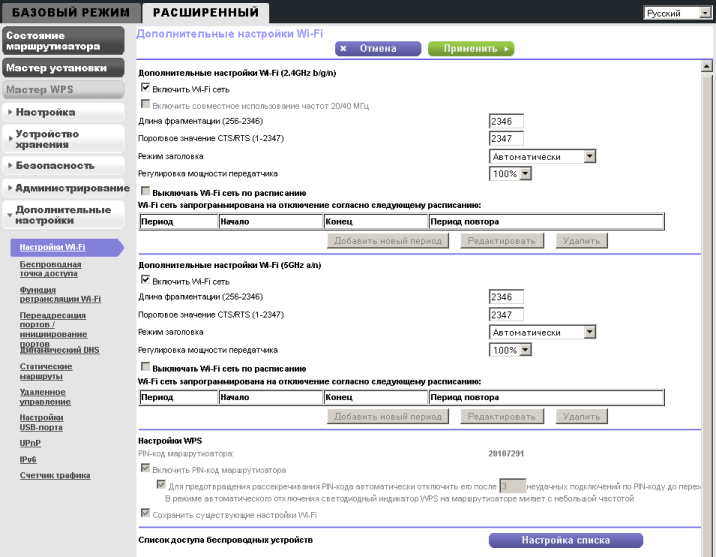The image size is (716, 557).
Task: Collapse Дополнительные настройки section
Action: pos(63,215)
